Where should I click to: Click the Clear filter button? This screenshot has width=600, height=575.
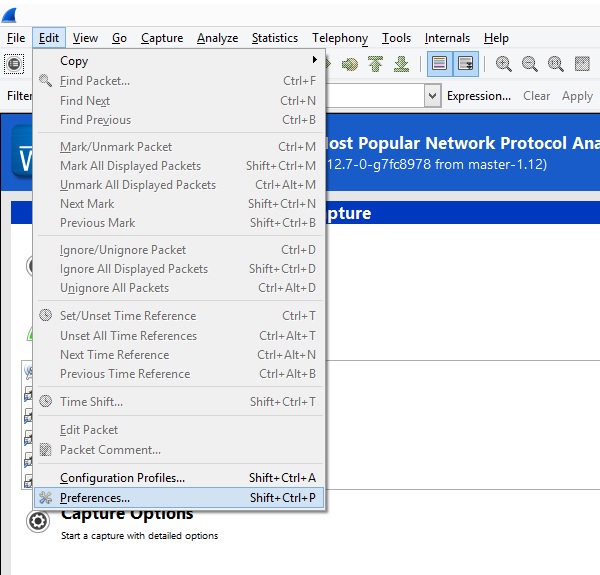(x=536, y=96)
